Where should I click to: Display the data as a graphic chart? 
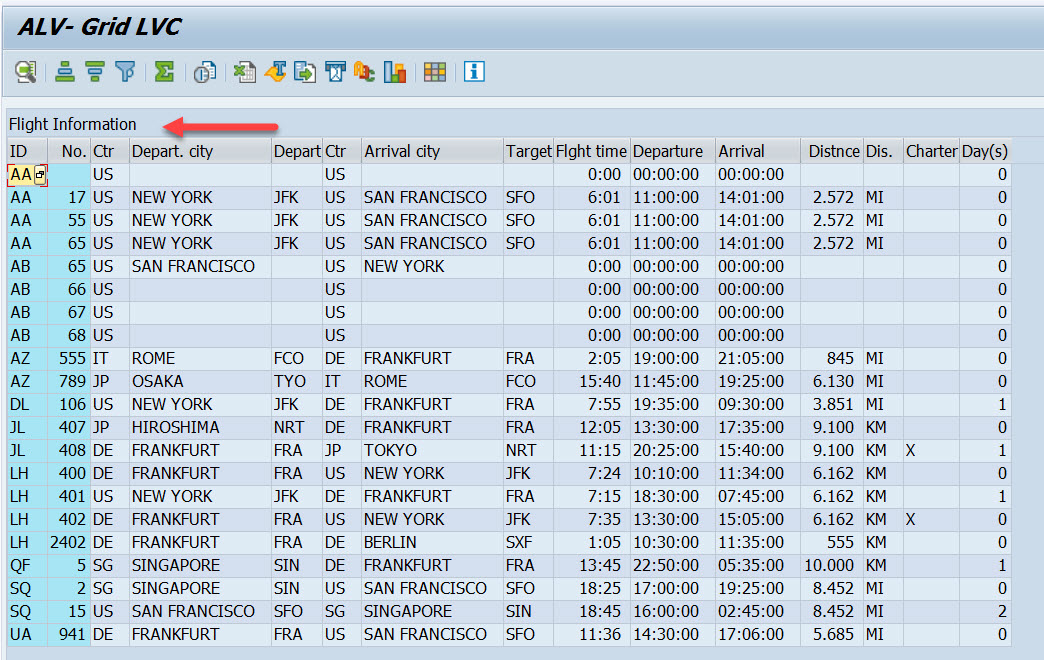(394, 71)
